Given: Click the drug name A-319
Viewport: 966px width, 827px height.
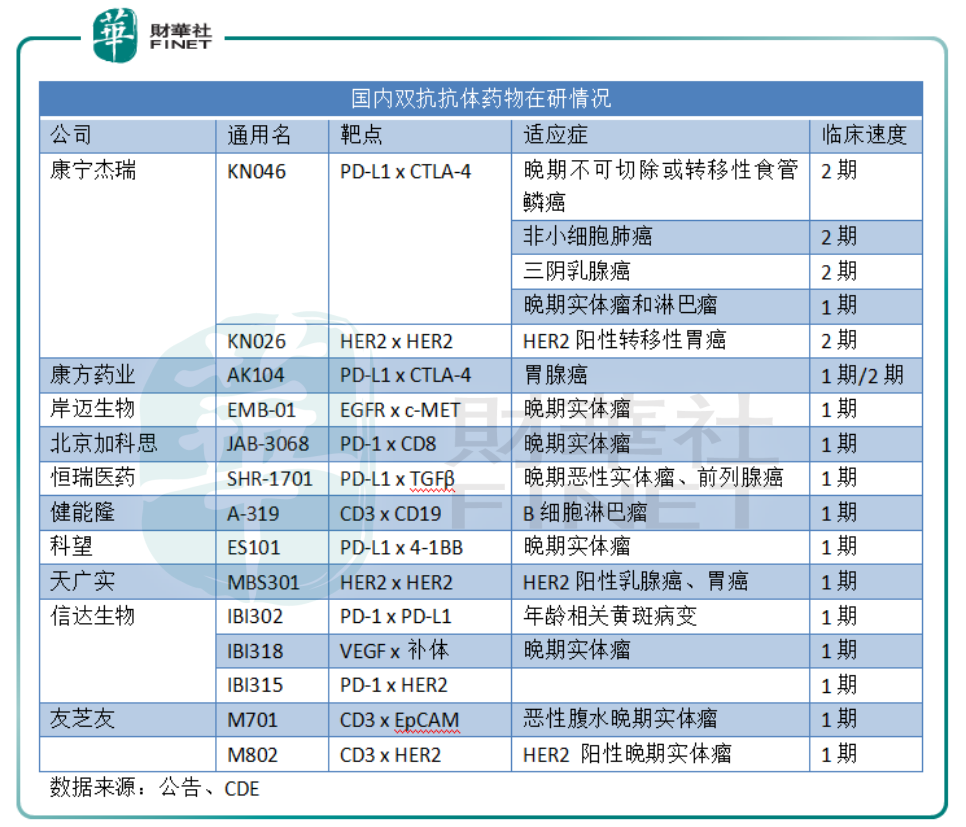Looking at the screenshot, I should click(x=253, y=514).
